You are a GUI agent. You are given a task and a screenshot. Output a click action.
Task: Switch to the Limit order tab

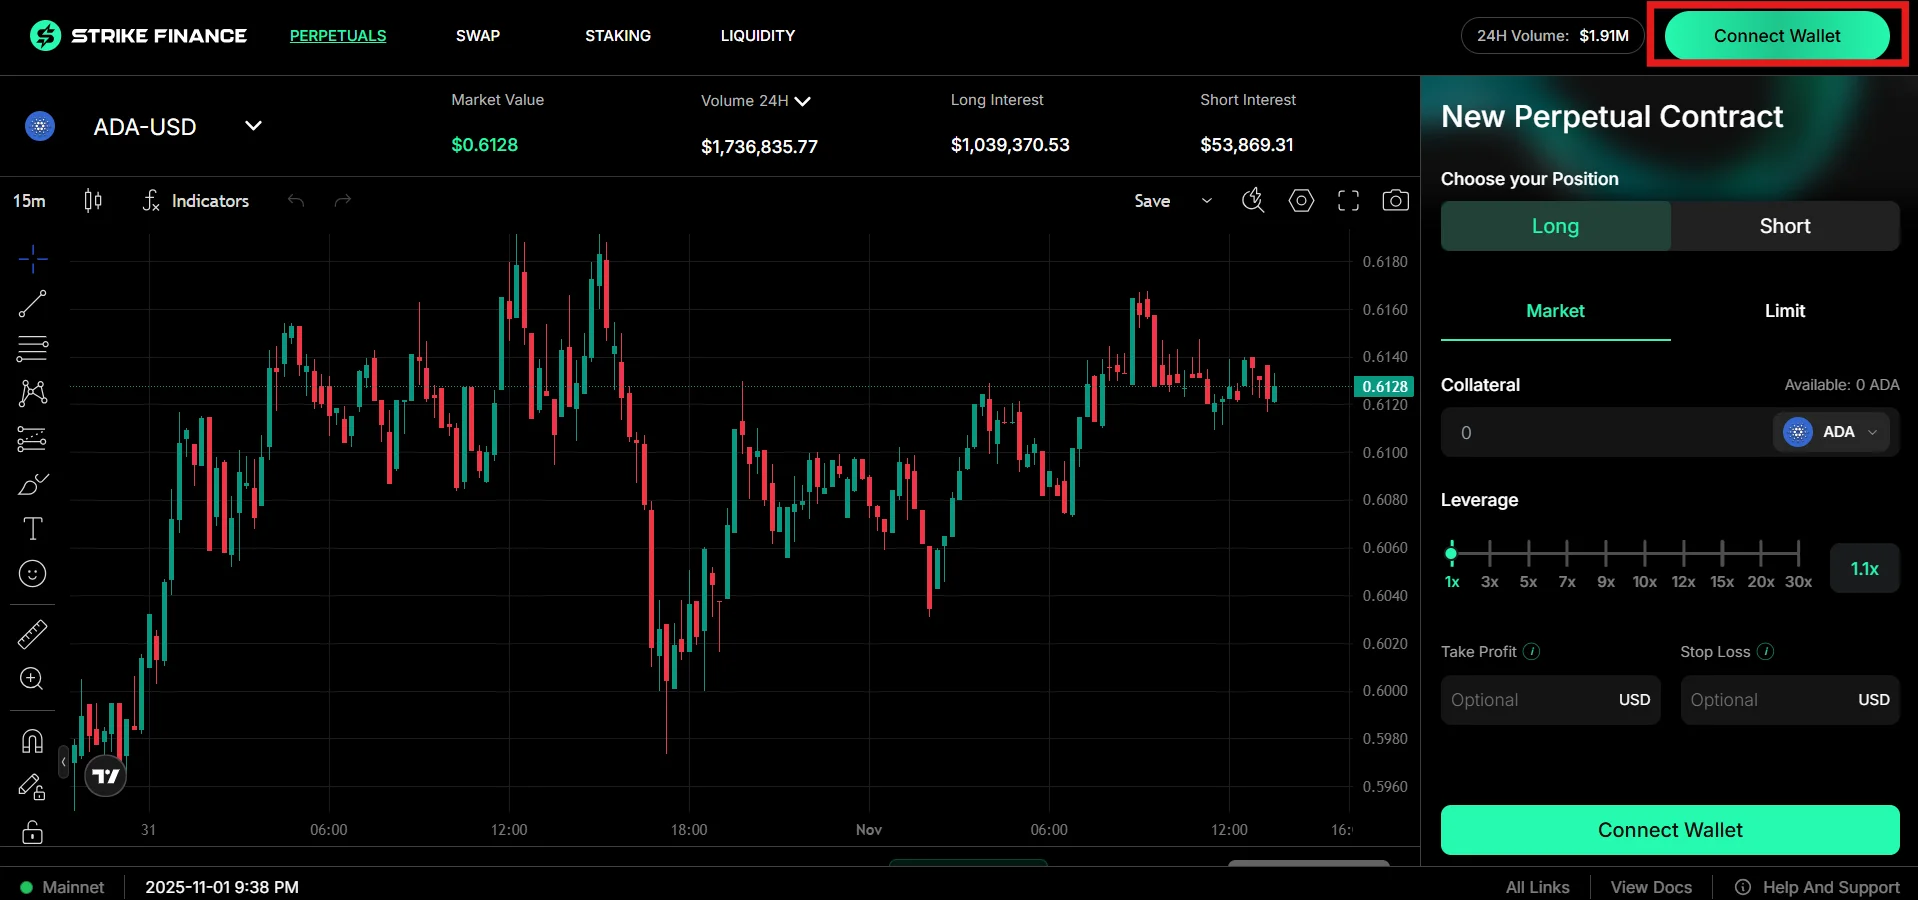tap(1784, 311)
